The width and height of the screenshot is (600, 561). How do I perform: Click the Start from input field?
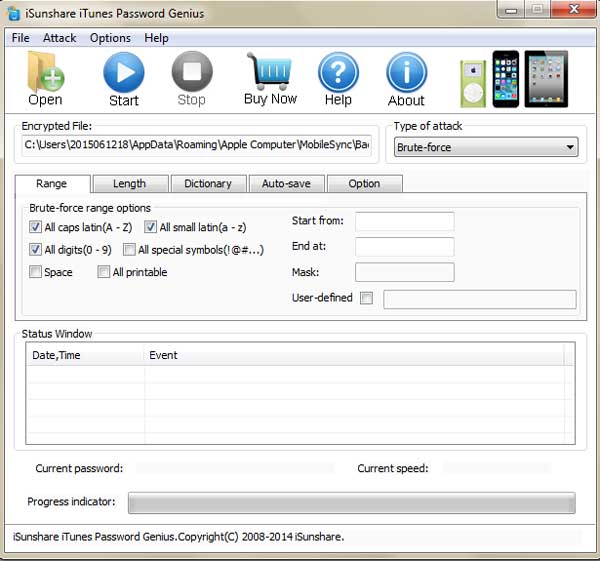coord(404,221)
